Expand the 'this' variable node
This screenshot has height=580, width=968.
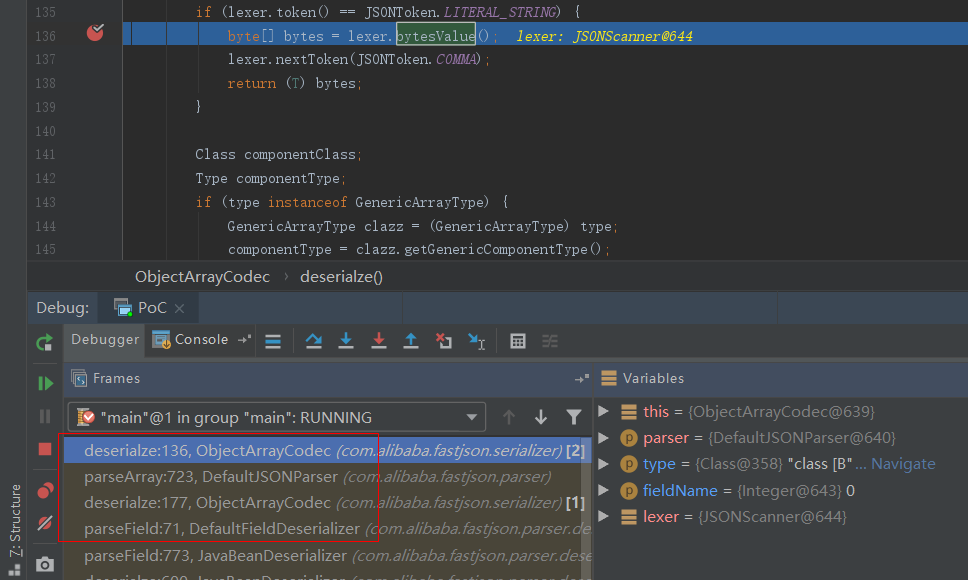603,412
